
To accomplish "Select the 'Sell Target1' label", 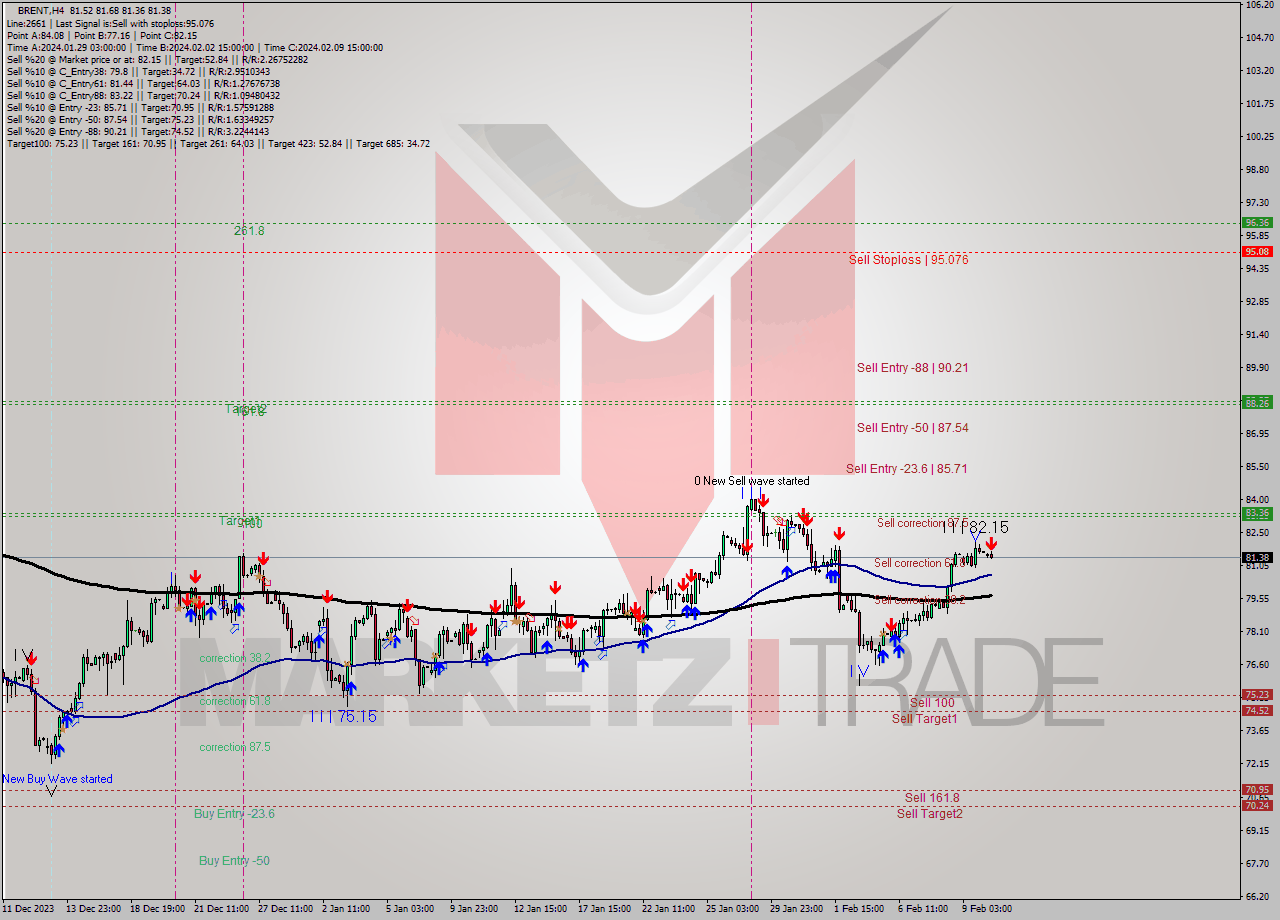I will click(924, 719).
